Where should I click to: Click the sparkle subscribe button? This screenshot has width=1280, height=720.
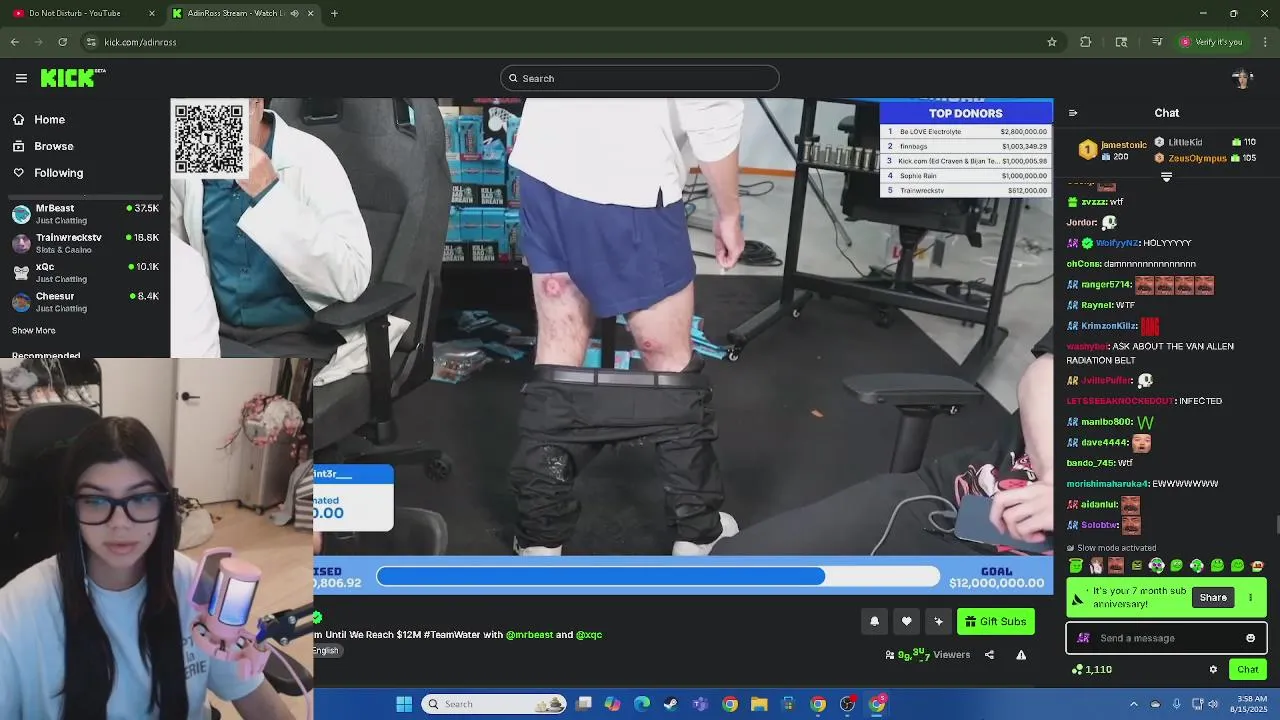coord(938,622)
